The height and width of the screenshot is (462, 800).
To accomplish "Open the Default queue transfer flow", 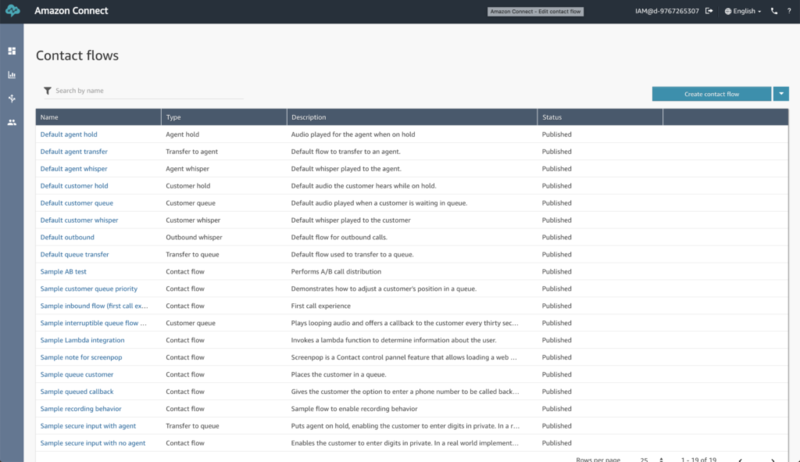I will point(74,254).
